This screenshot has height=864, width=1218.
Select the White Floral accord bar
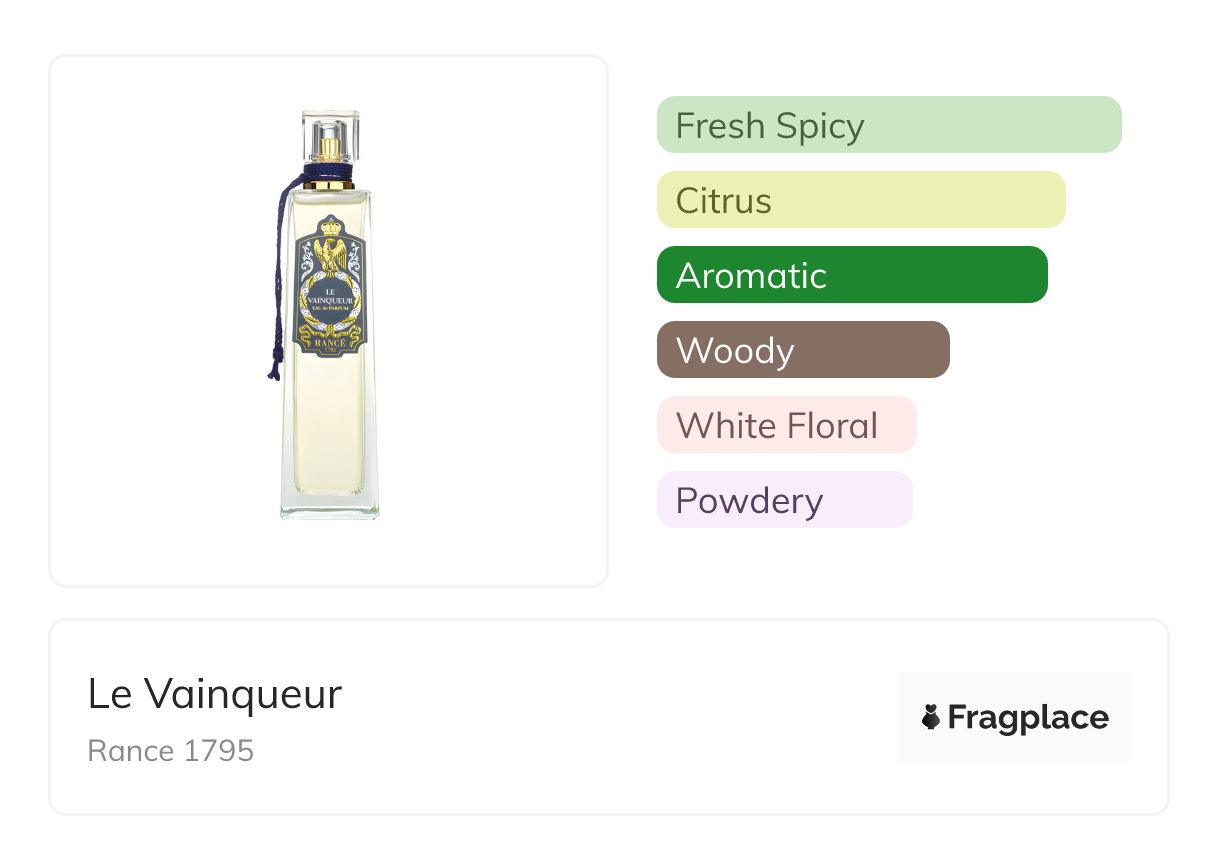786,425
